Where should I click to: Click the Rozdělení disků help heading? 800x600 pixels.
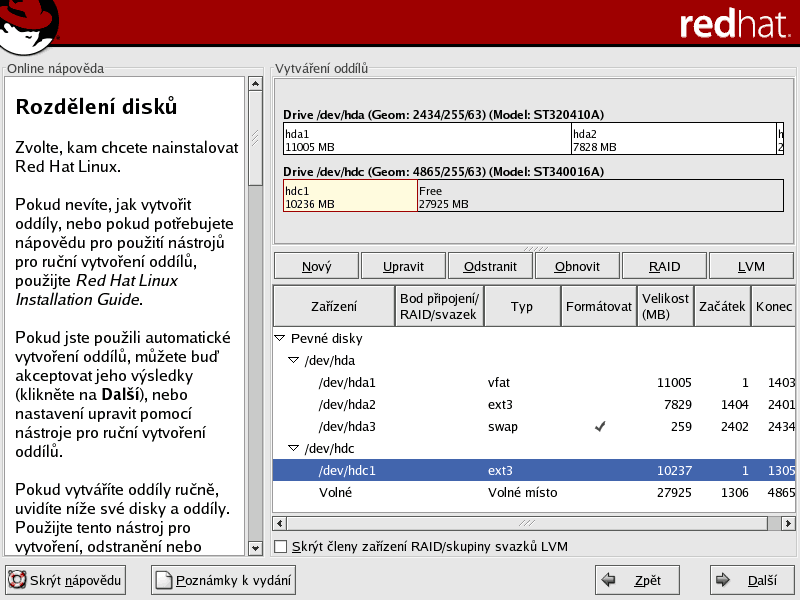coord(96,107)
